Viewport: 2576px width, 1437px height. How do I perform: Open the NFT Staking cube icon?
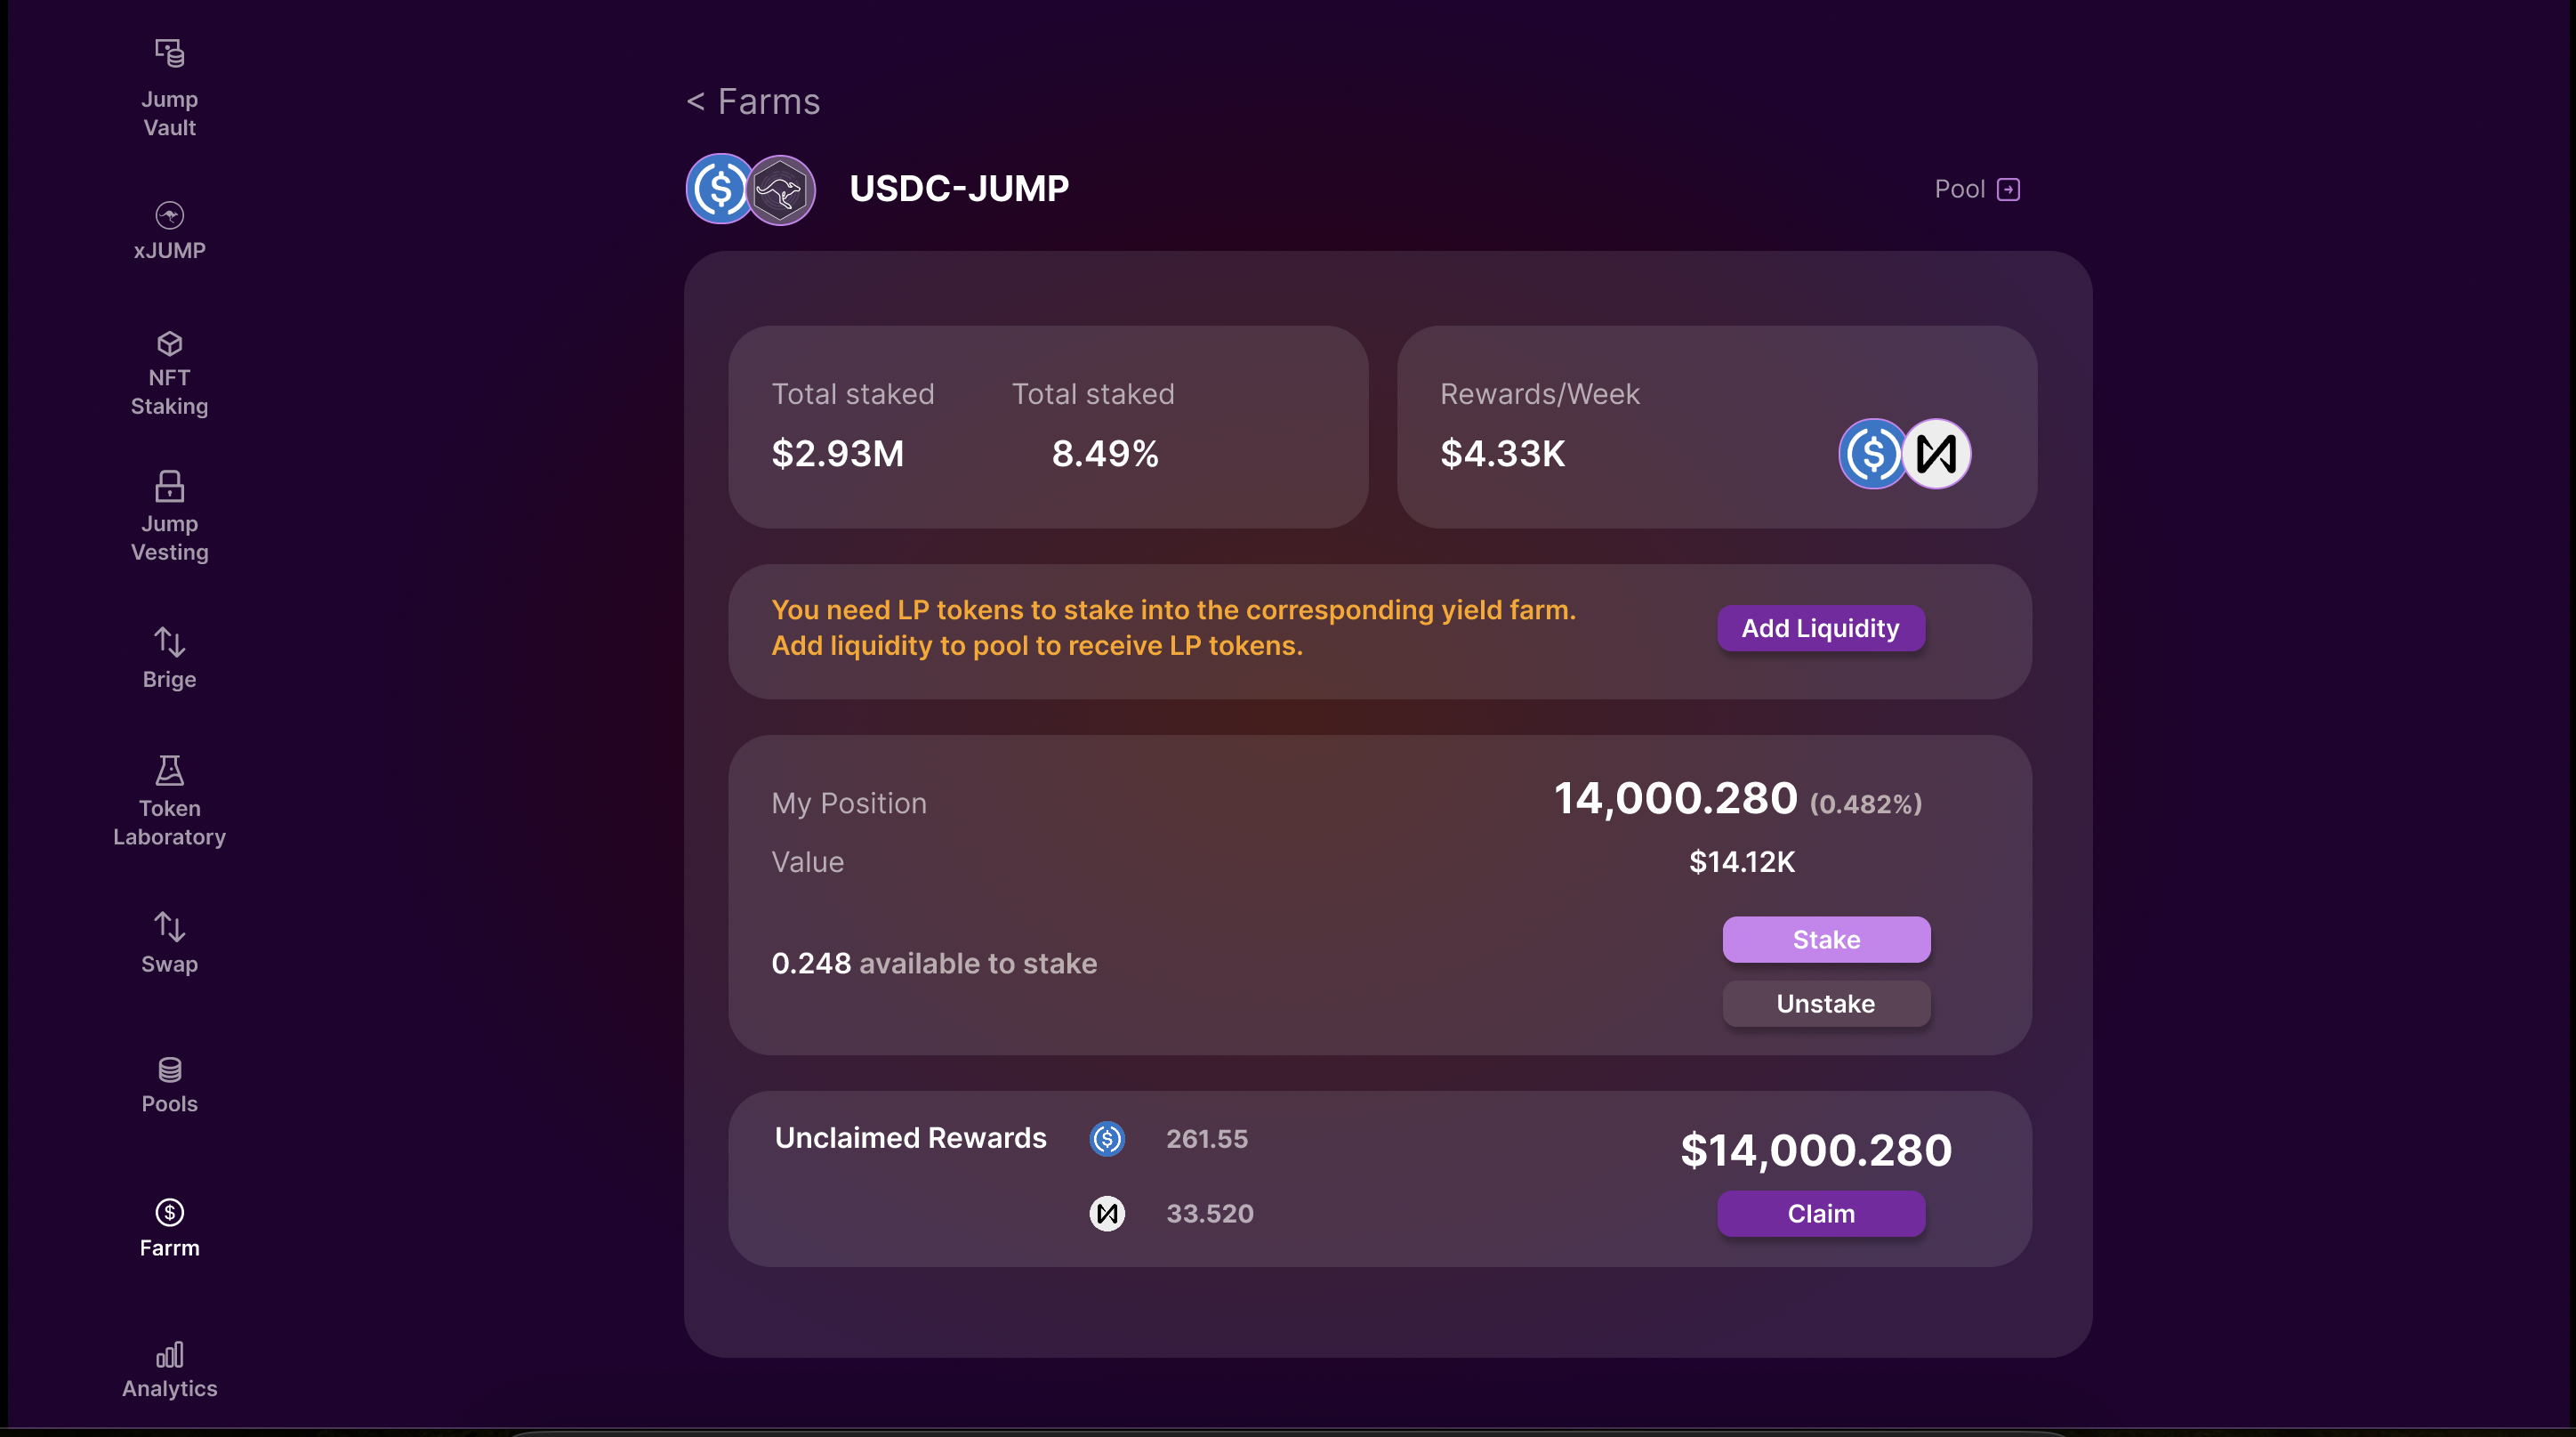[169, 344]
